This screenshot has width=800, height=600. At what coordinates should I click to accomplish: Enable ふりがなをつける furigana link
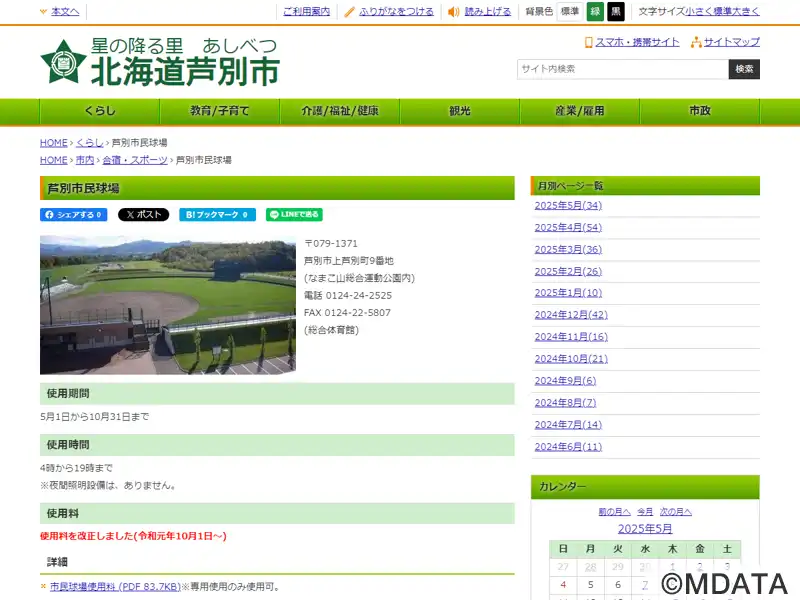click(x=396, y=11)
